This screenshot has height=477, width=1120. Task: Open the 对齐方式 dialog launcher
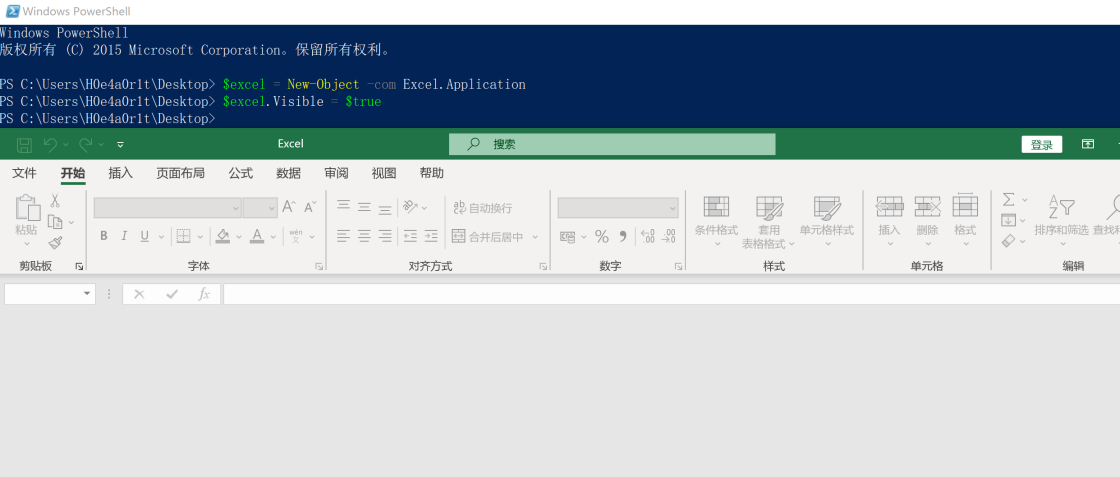tap(544, 266)
